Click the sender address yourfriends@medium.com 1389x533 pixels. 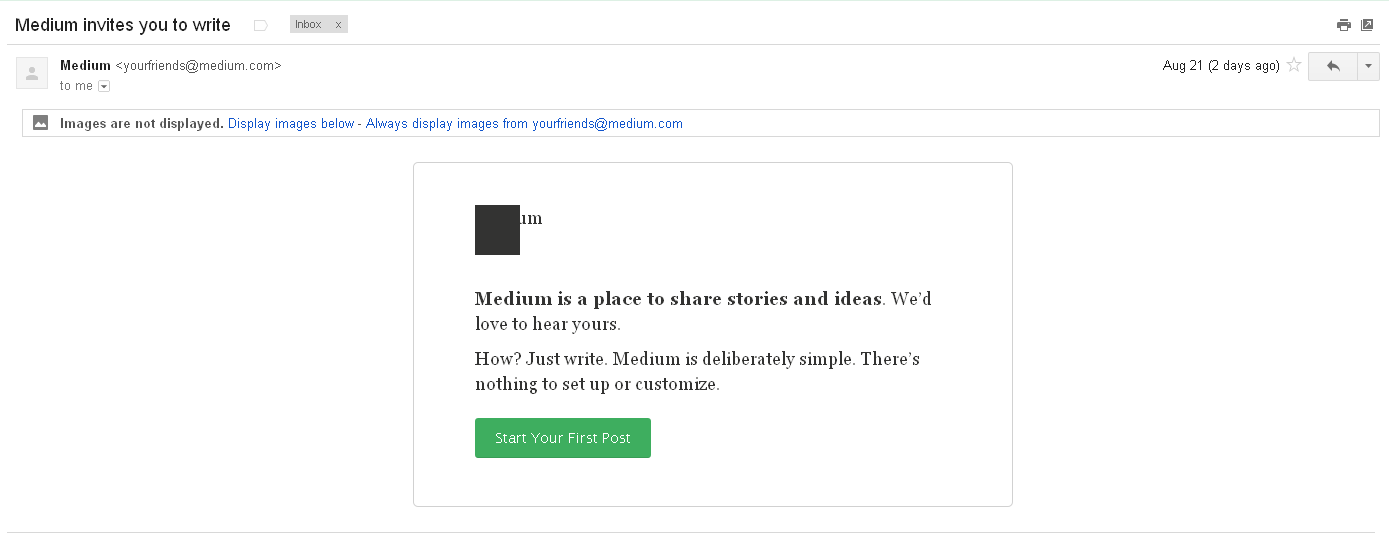pos(199,66)
